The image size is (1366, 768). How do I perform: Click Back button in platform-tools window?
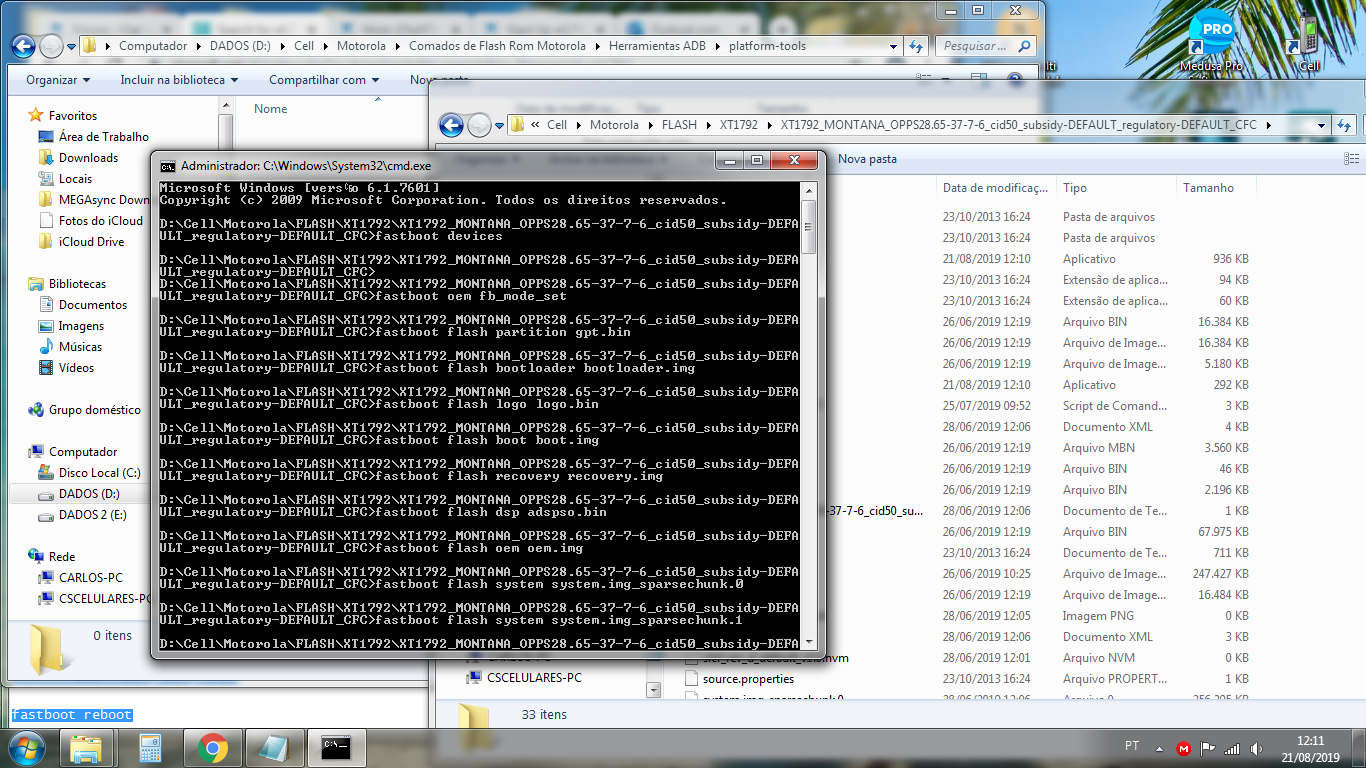point(23,46)
